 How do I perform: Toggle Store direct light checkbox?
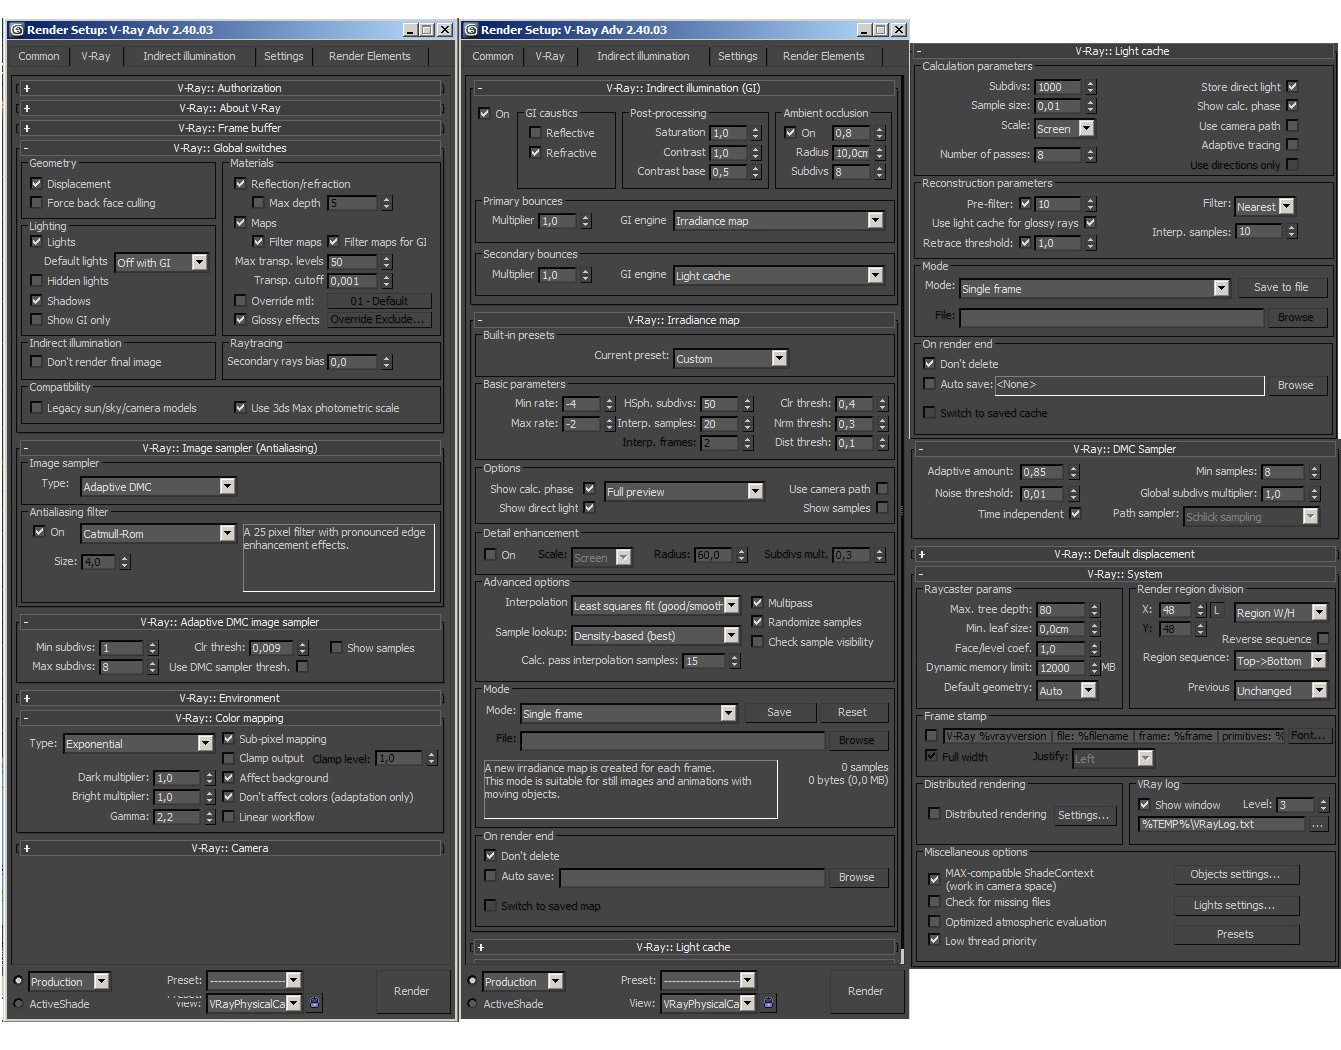pyautogui.click(x=1292, y=87)
